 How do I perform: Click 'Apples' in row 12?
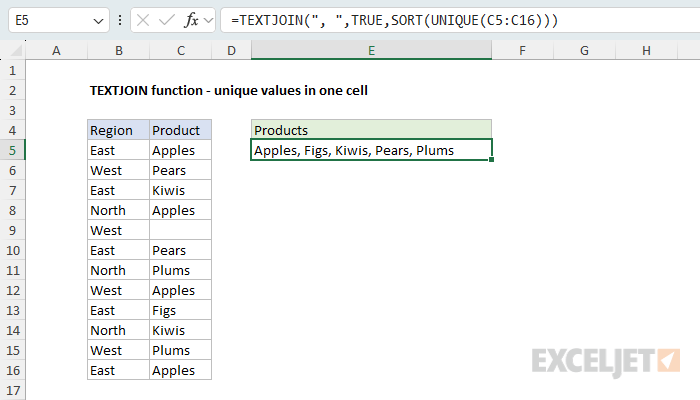[x=180, y=291]
